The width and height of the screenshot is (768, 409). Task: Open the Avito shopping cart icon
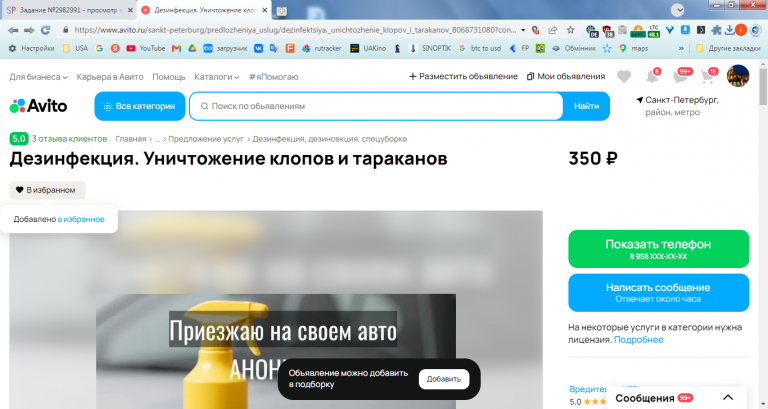point(707,77)
